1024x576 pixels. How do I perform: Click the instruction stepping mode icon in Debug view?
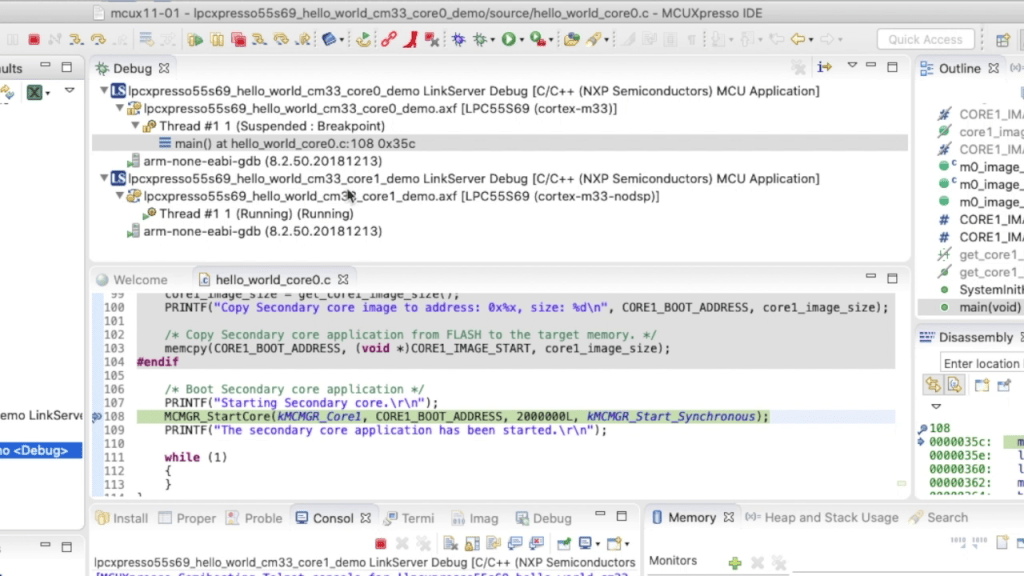coord(823,67)
